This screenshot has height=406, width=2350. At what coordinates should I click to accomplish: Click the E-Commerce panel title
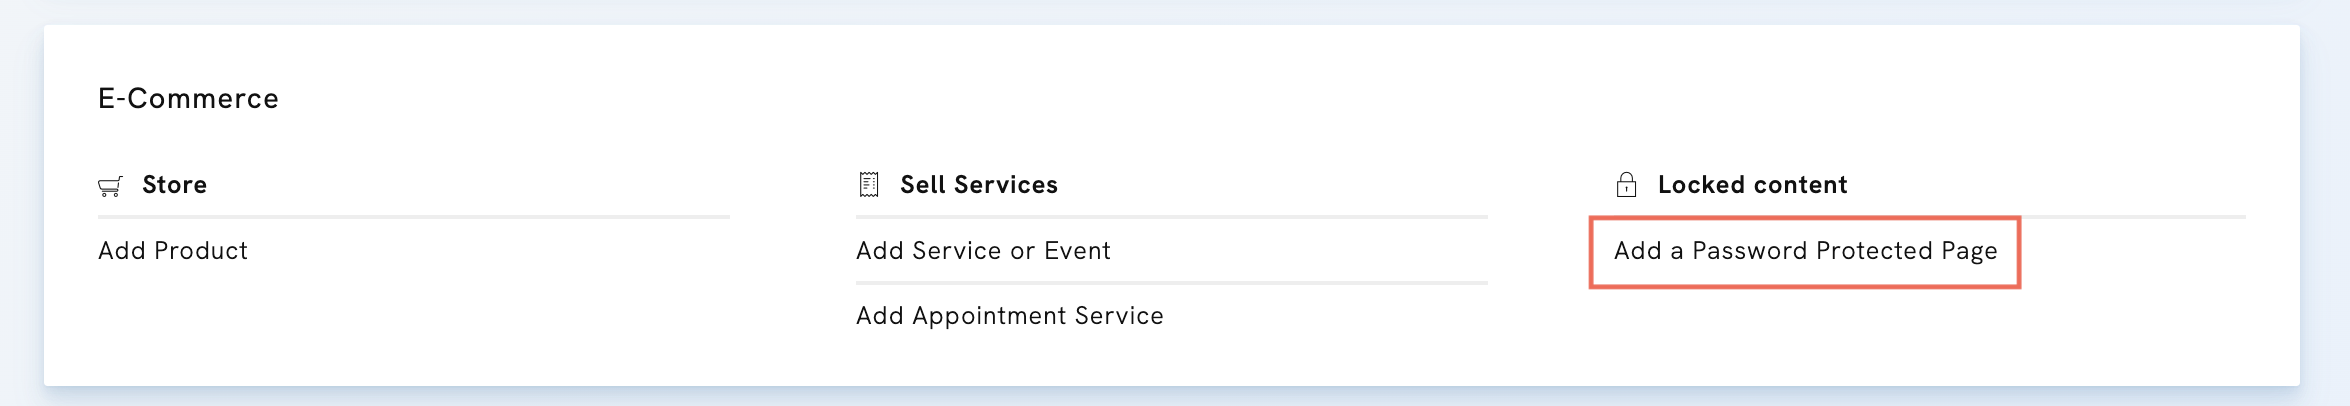(188, 98)
